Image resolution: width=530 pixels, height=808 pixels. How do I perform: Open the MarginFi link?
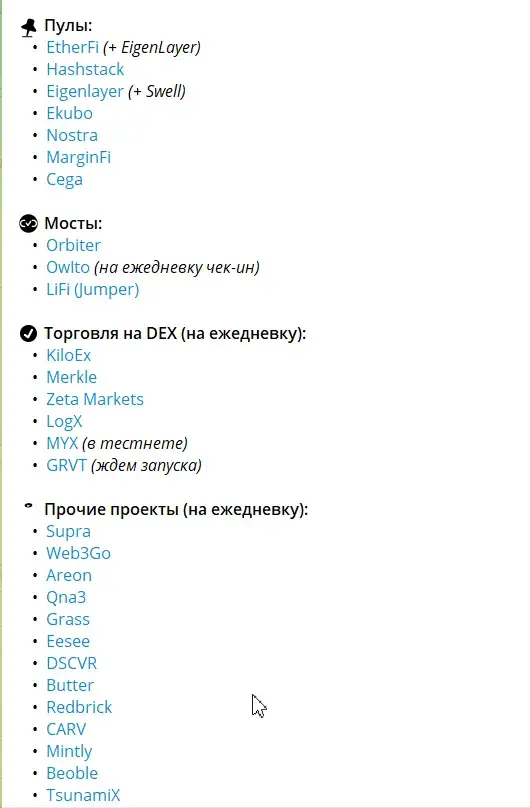tap(78, 158)
